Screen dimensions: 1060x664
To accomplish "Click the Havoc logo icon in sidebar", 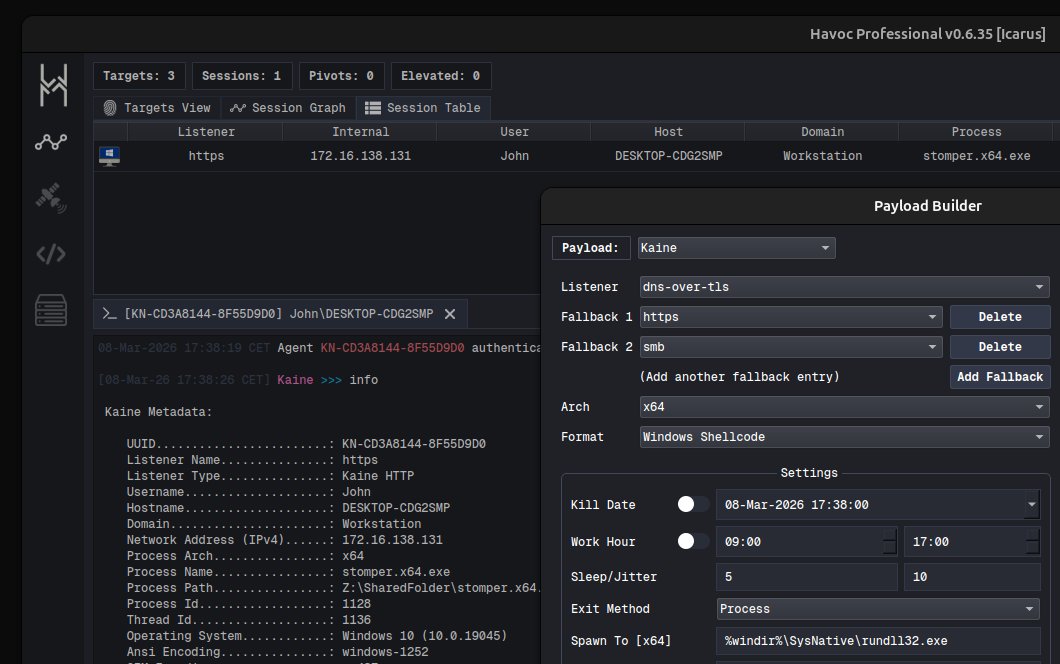I will point(53,85).
